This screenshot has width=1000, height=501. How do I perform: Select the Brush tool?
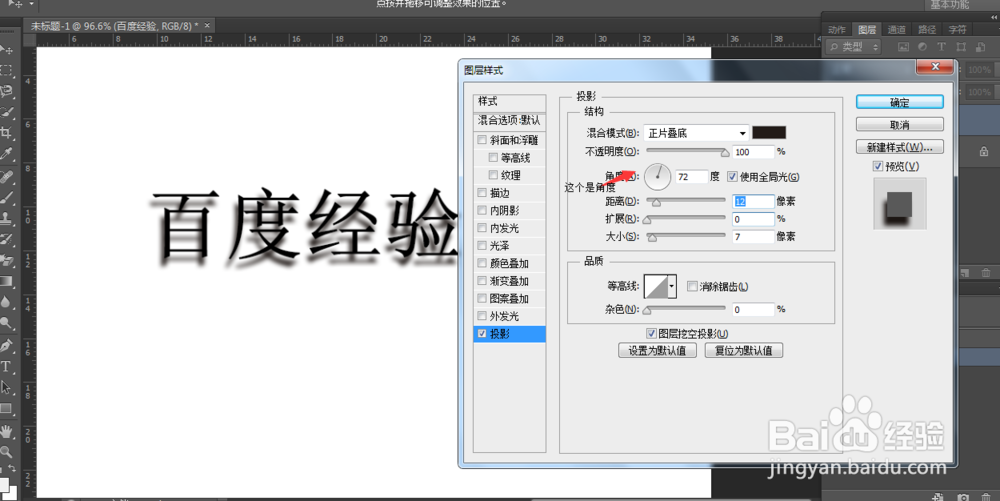(x=6, y=198)
